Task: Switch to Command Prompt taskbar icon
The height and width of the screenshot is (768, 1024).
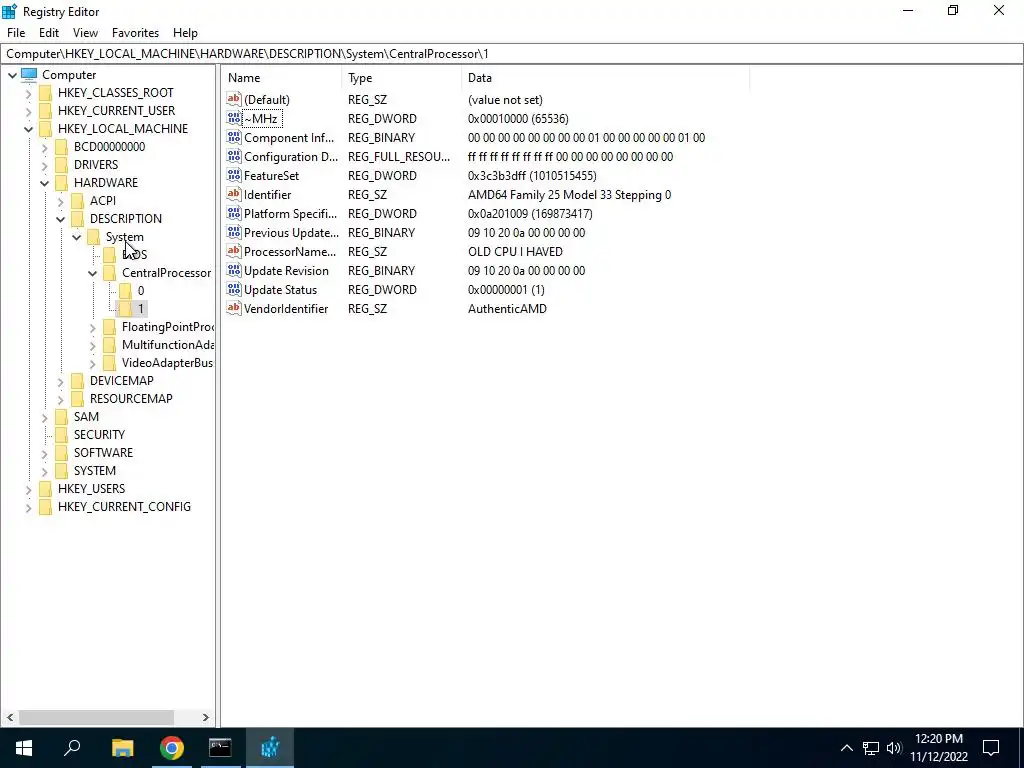Action: tap(220, 748)
